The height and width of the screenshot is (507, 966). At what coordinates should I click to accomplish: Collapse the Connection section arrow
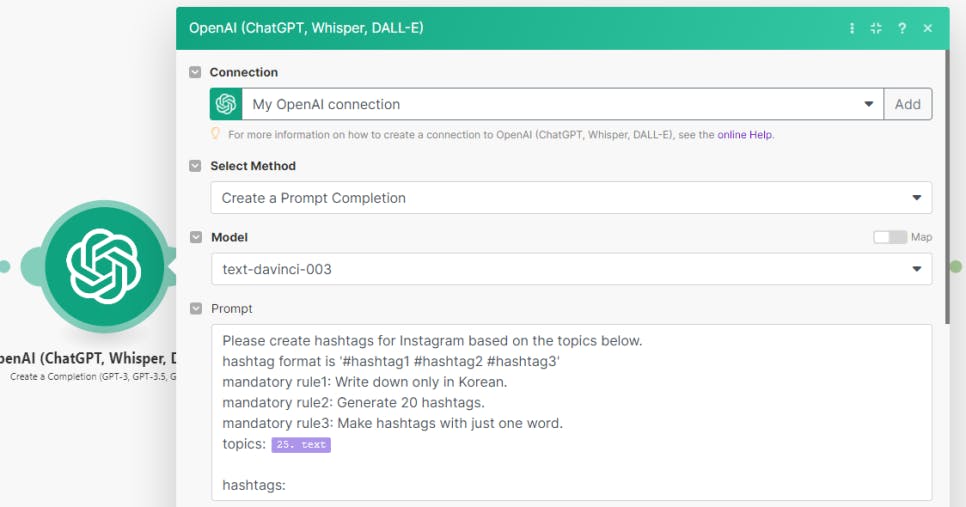tap(196, 72)
